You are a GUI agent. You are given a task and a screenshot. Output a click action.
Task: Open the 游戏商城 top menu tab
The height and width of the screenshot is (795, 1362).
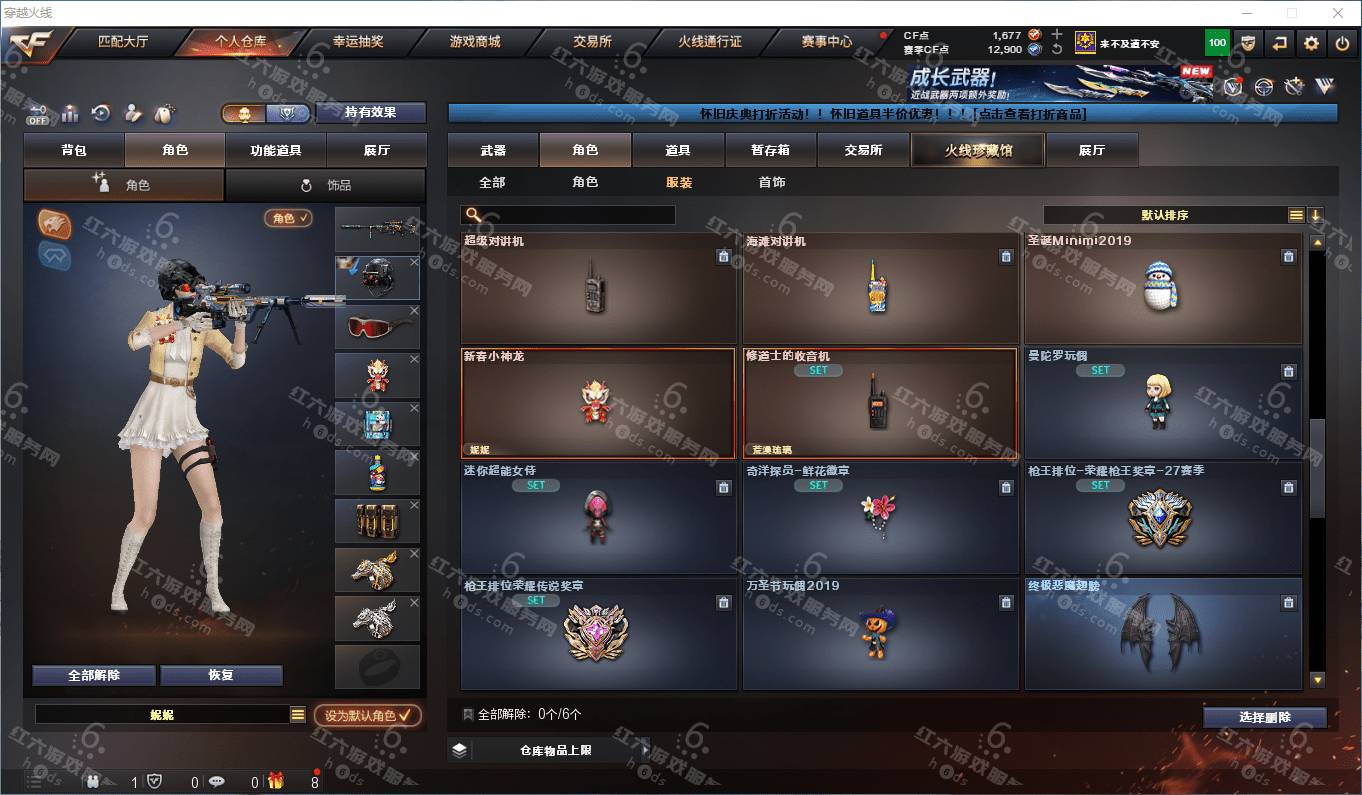coord(474,42)
